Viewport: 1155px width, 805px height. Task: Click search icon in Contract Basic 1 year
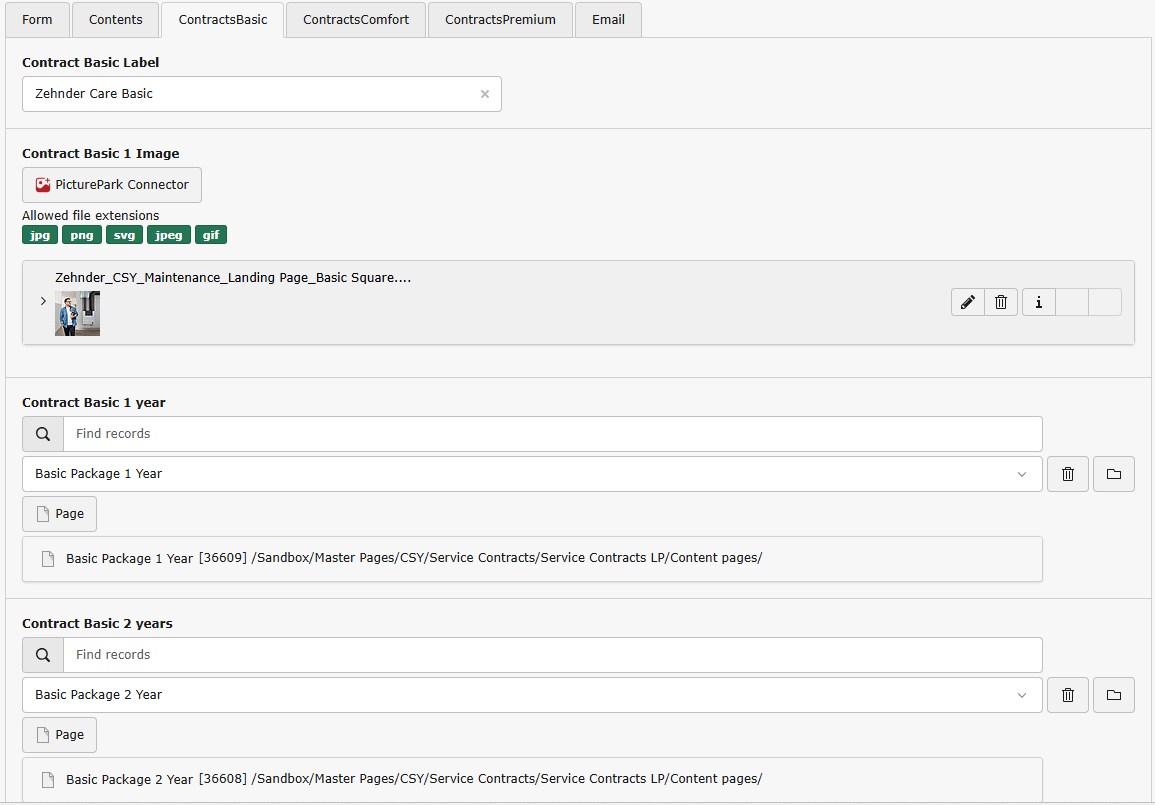pos(43,434)
